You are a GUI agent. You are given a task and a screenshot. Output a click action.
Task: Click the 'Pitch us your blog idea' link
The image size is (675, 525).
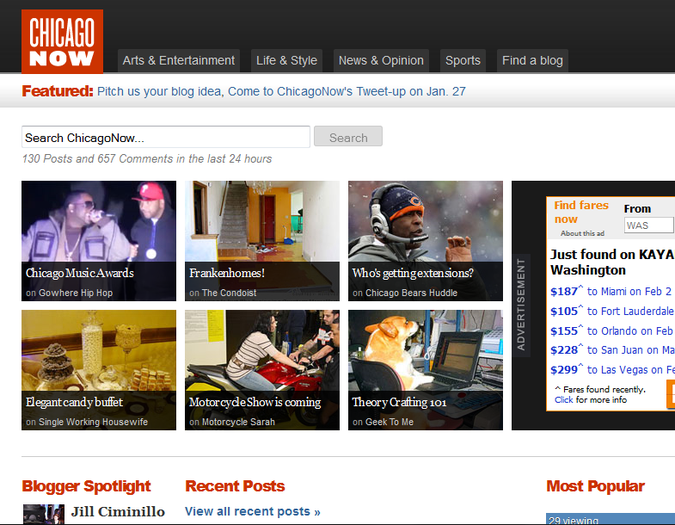point(159,92)
